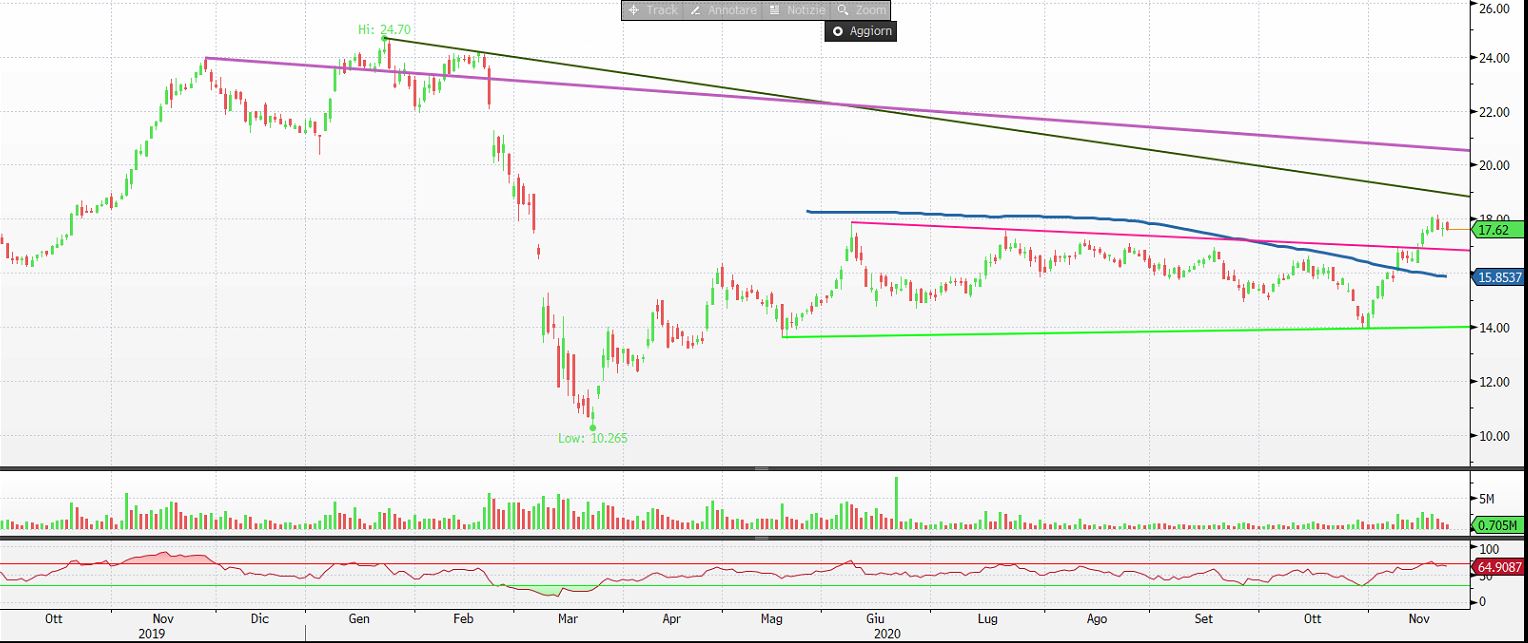Show the Notizie news overlay

pyautogui.click(x=796, y=10)
